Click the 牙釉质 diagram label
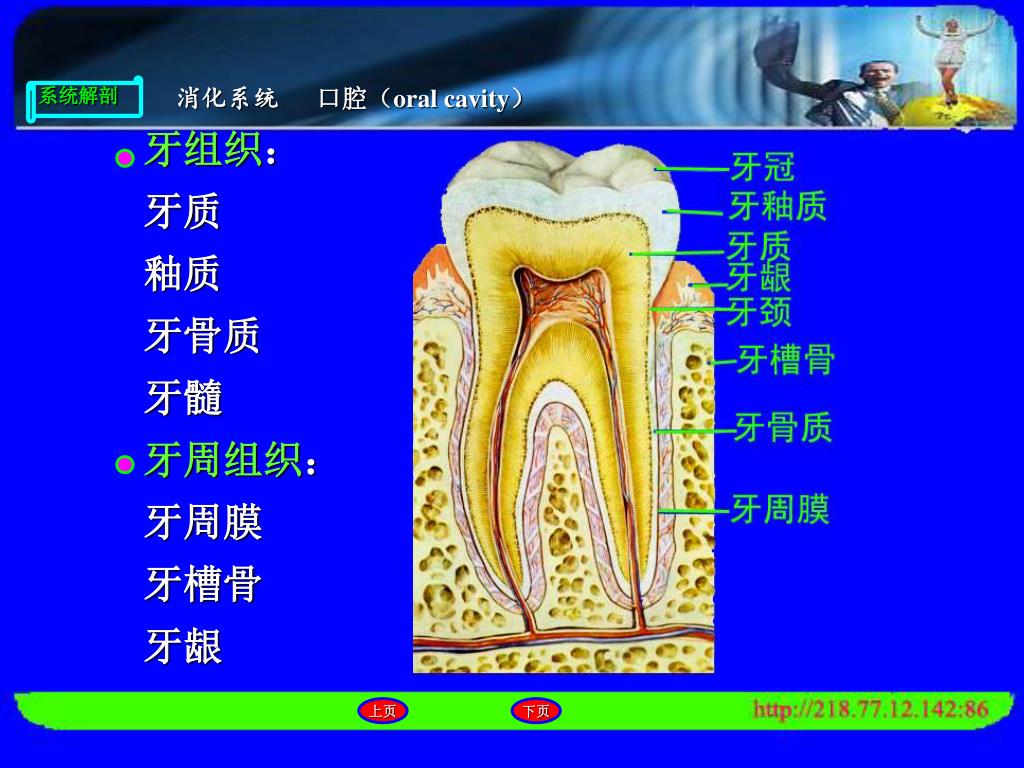The height and width of the screenshot is (768, 1024). [778, 206]
